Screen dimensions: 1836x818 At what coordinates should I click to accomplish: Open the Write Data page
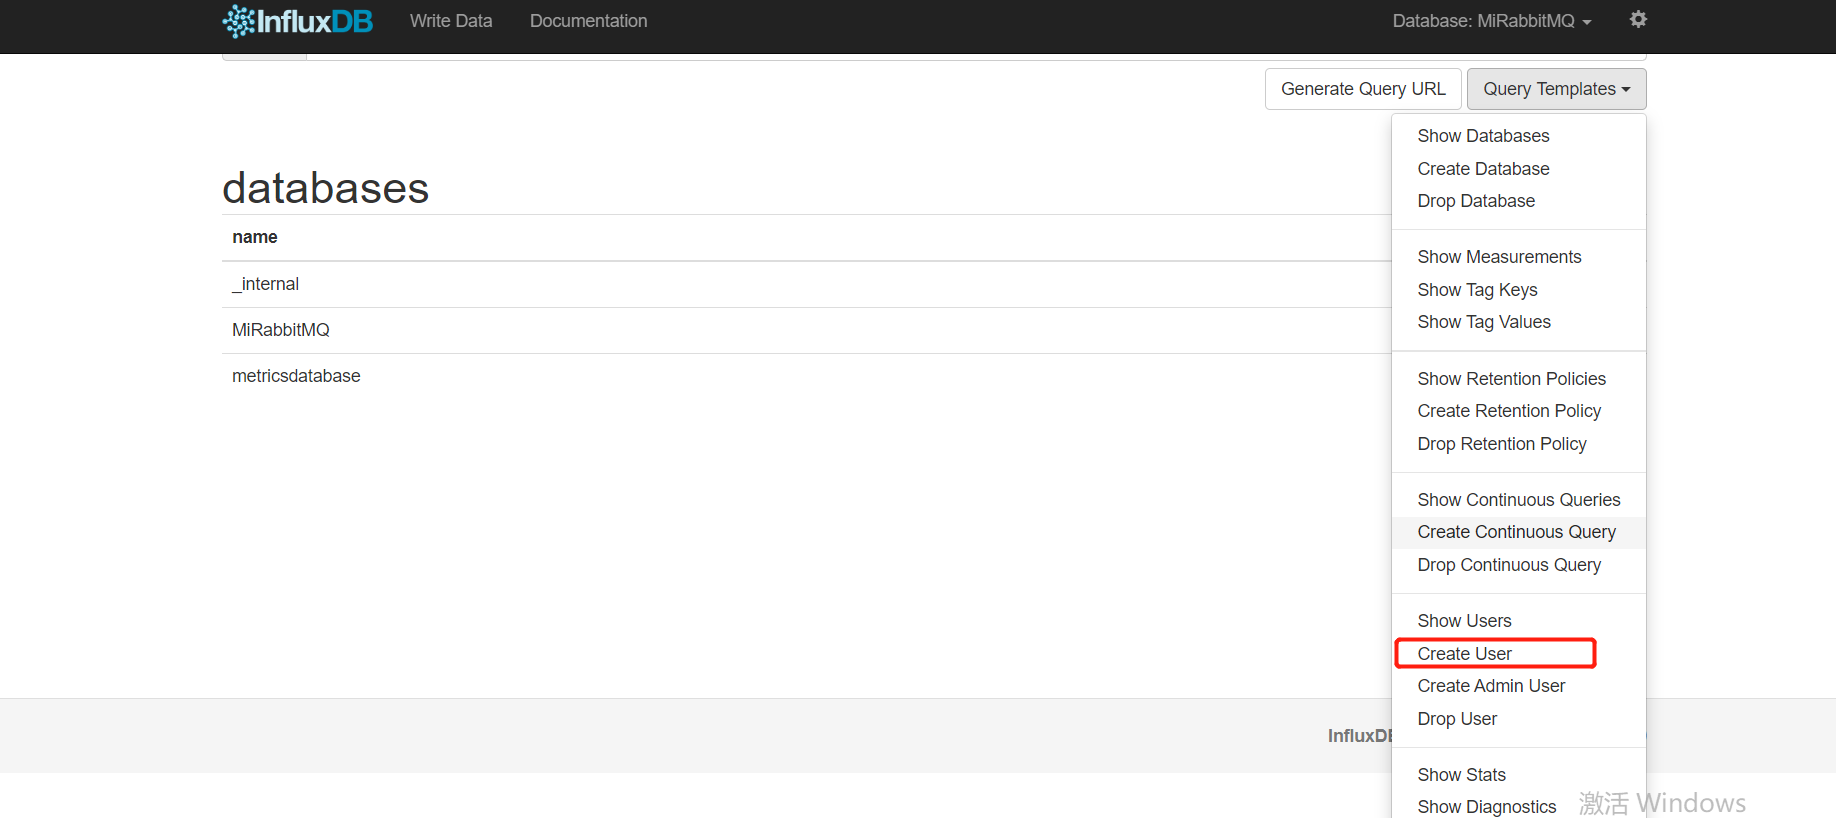[451, 21]
